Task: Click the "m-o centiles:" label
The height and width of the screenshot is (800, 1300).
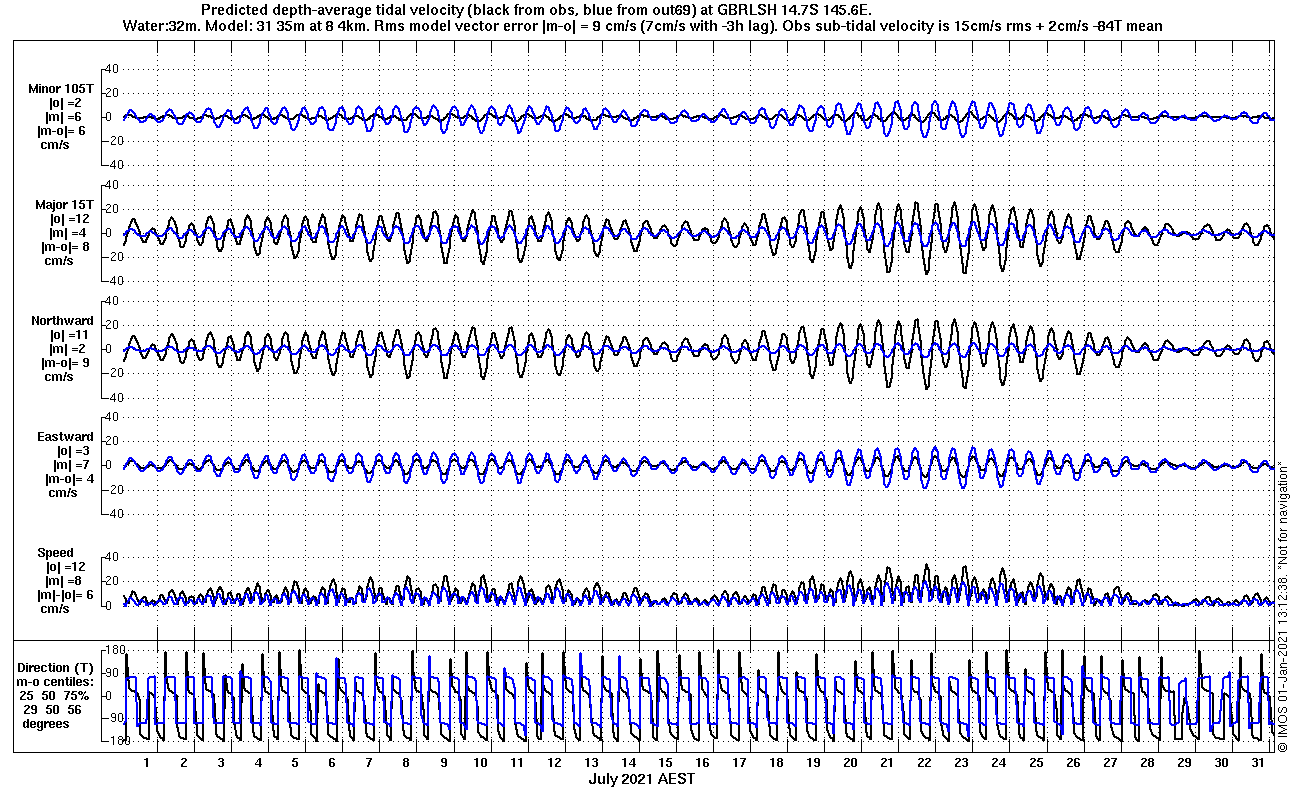Action: 56,681
